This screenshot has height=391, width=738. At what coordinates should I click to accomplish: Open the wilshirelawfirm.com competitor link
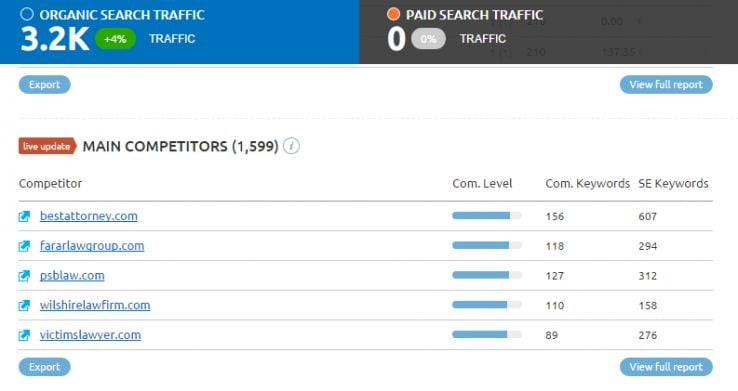coord(95,305)
